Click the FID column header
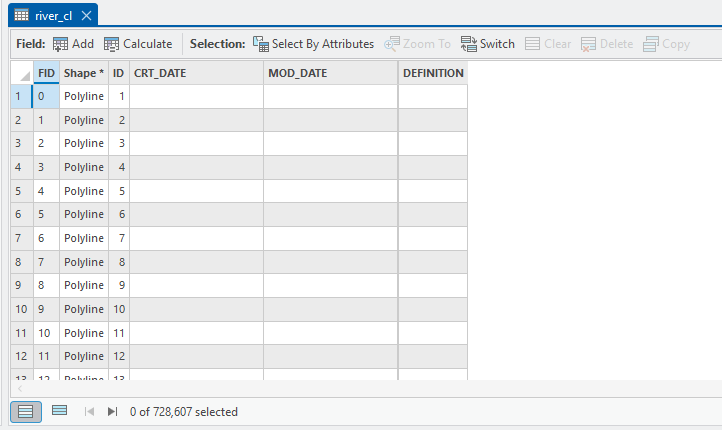The width and height of the screenshot is (722, 430). tap(46, 73)
